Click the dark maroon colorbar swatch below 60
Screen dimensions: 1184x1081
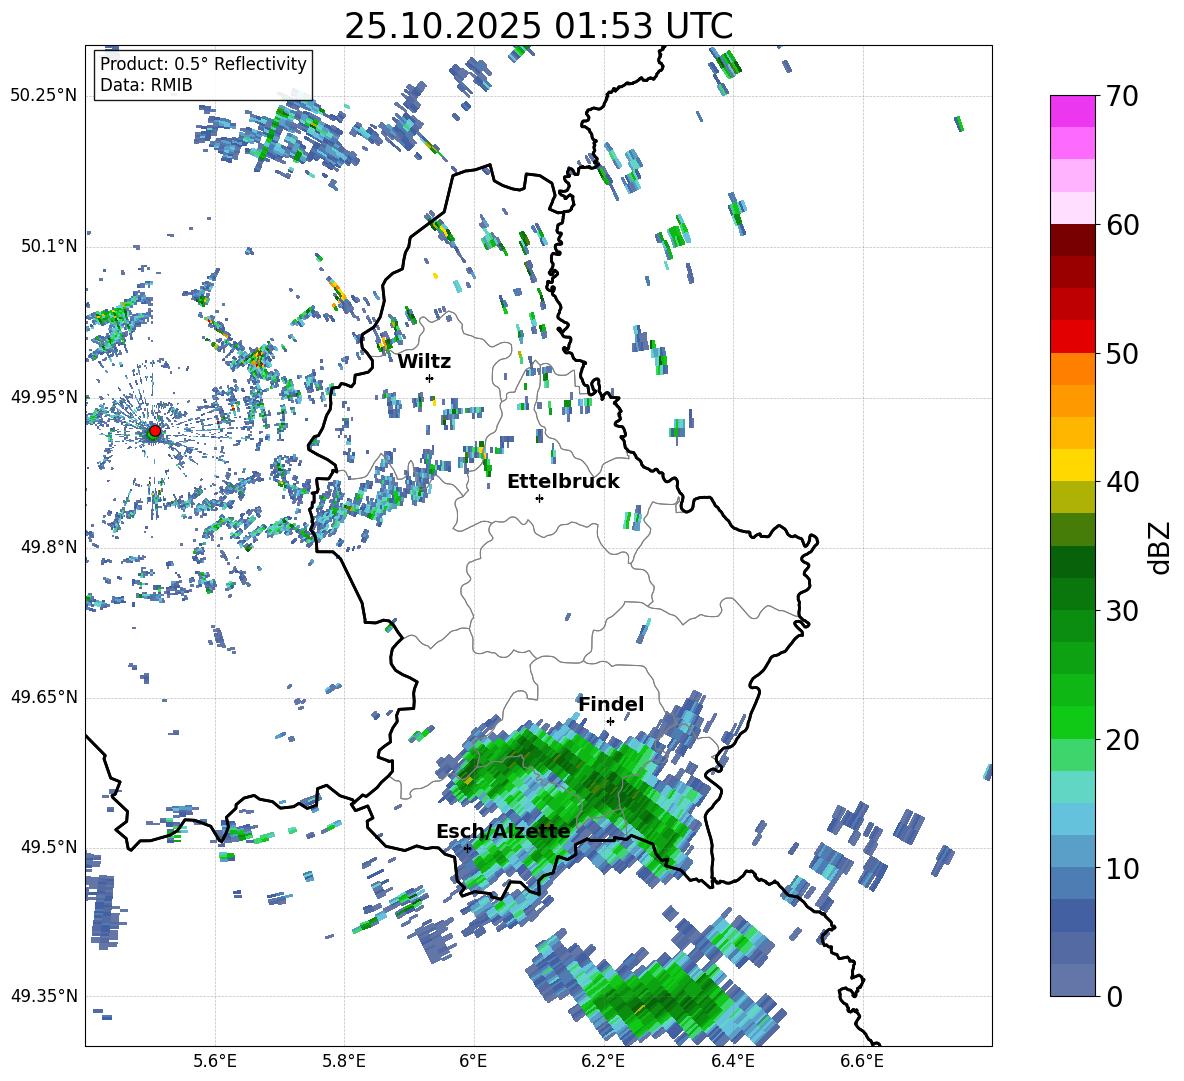(1073, 240)
